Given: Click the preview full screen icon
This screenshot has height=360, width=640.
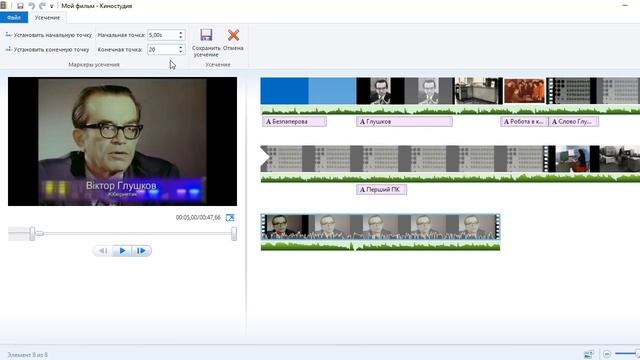Looking at the screenshot, I should [x=230, y=218].
